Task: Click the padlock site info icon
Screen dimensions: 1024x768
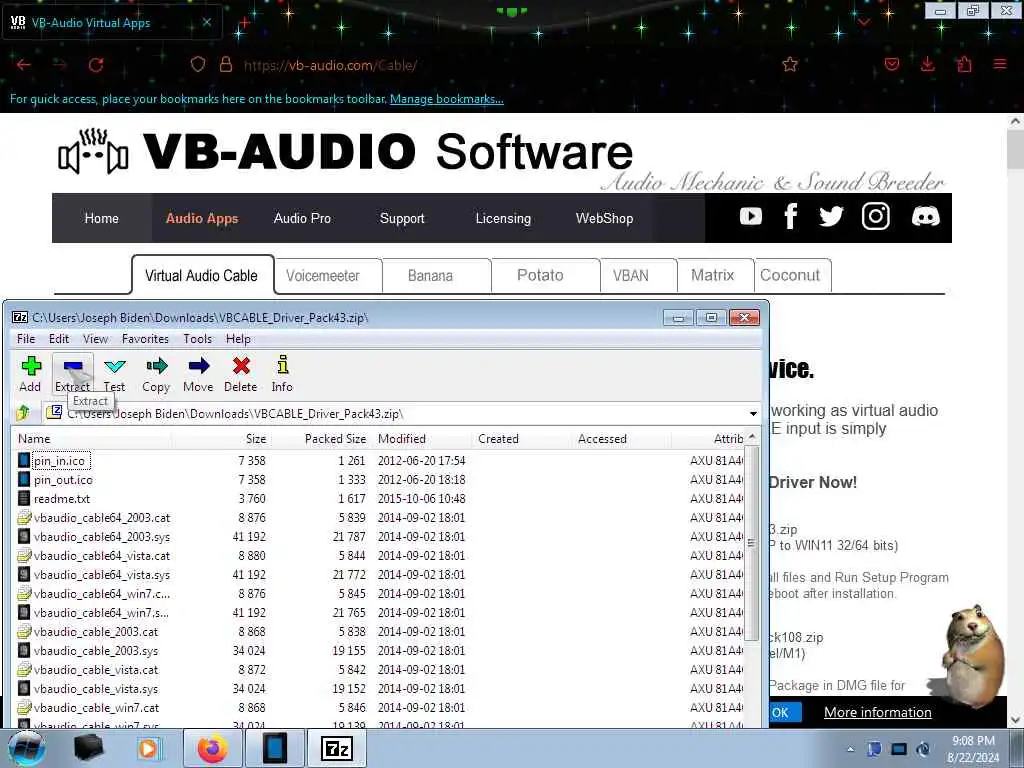Action: pyautogui.click(x=226, y=65)
